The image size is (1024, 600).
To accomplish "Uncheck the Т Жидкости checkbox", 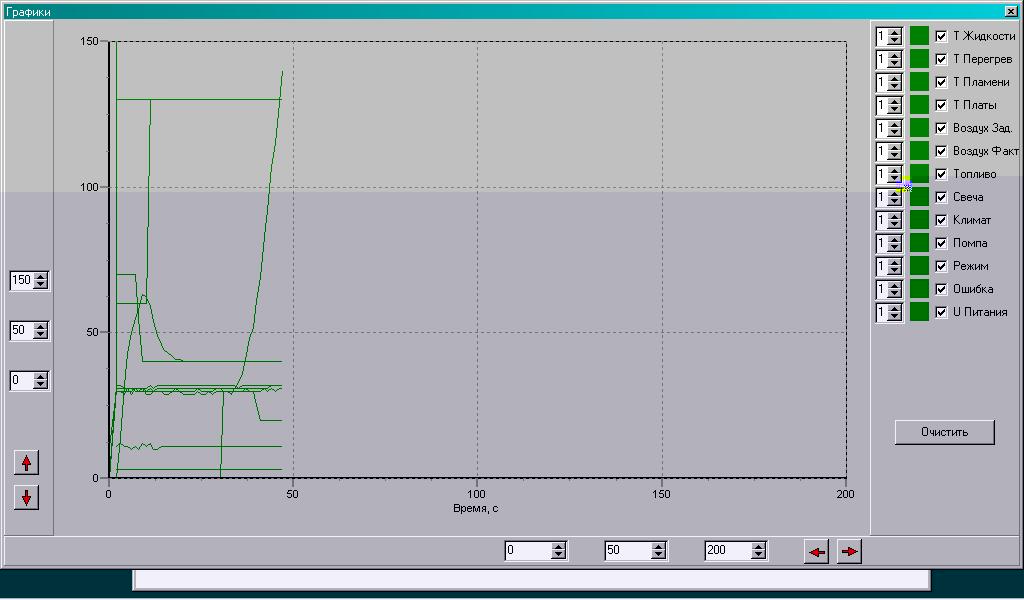I will pos(941,37).
